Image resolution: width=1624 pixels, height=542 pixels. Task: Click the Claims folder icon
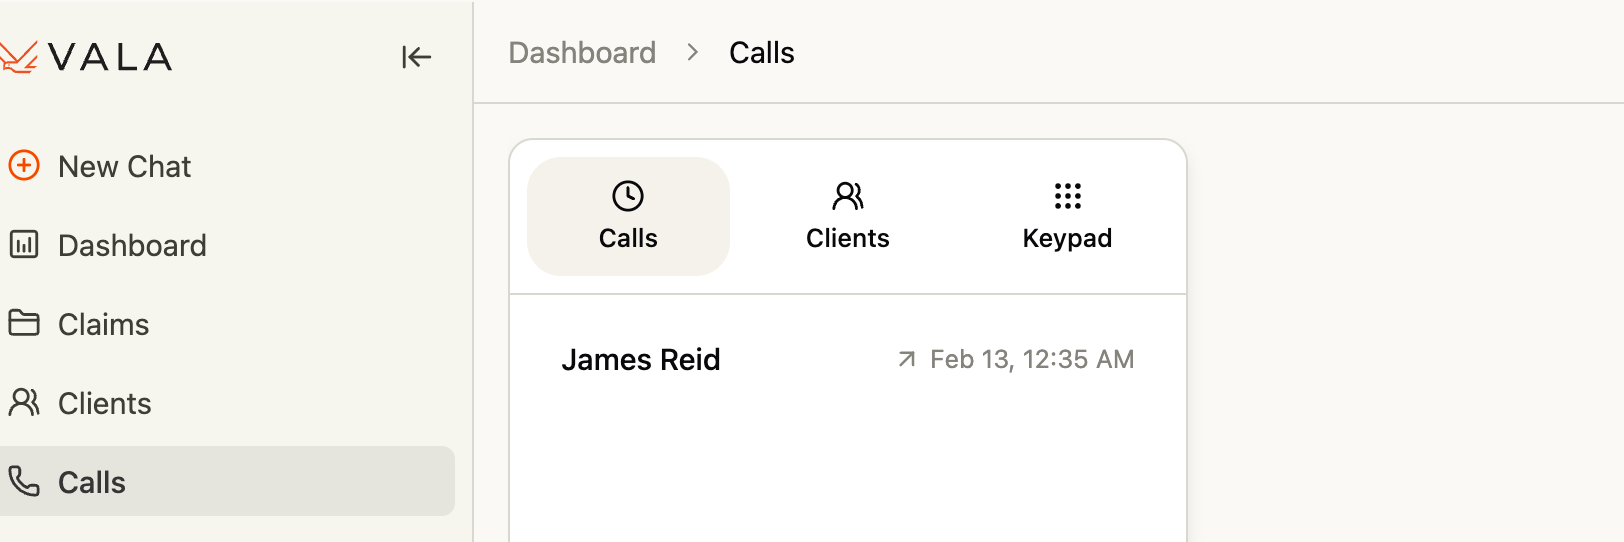[x=24, y=323]
